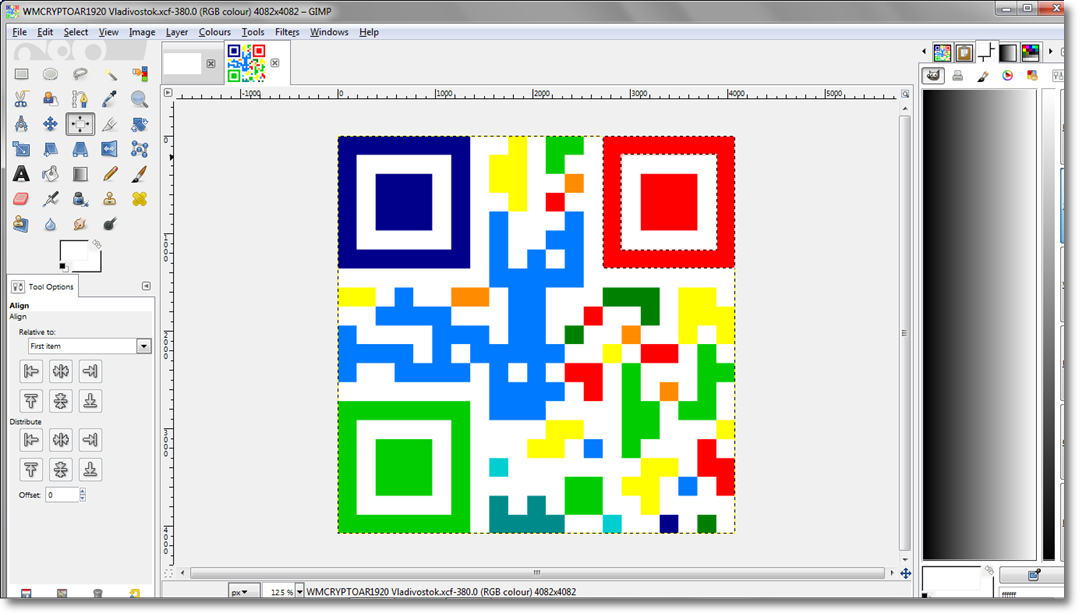
Task: Select the Color Picker eyedropper tool
Action: click(110, 99)
